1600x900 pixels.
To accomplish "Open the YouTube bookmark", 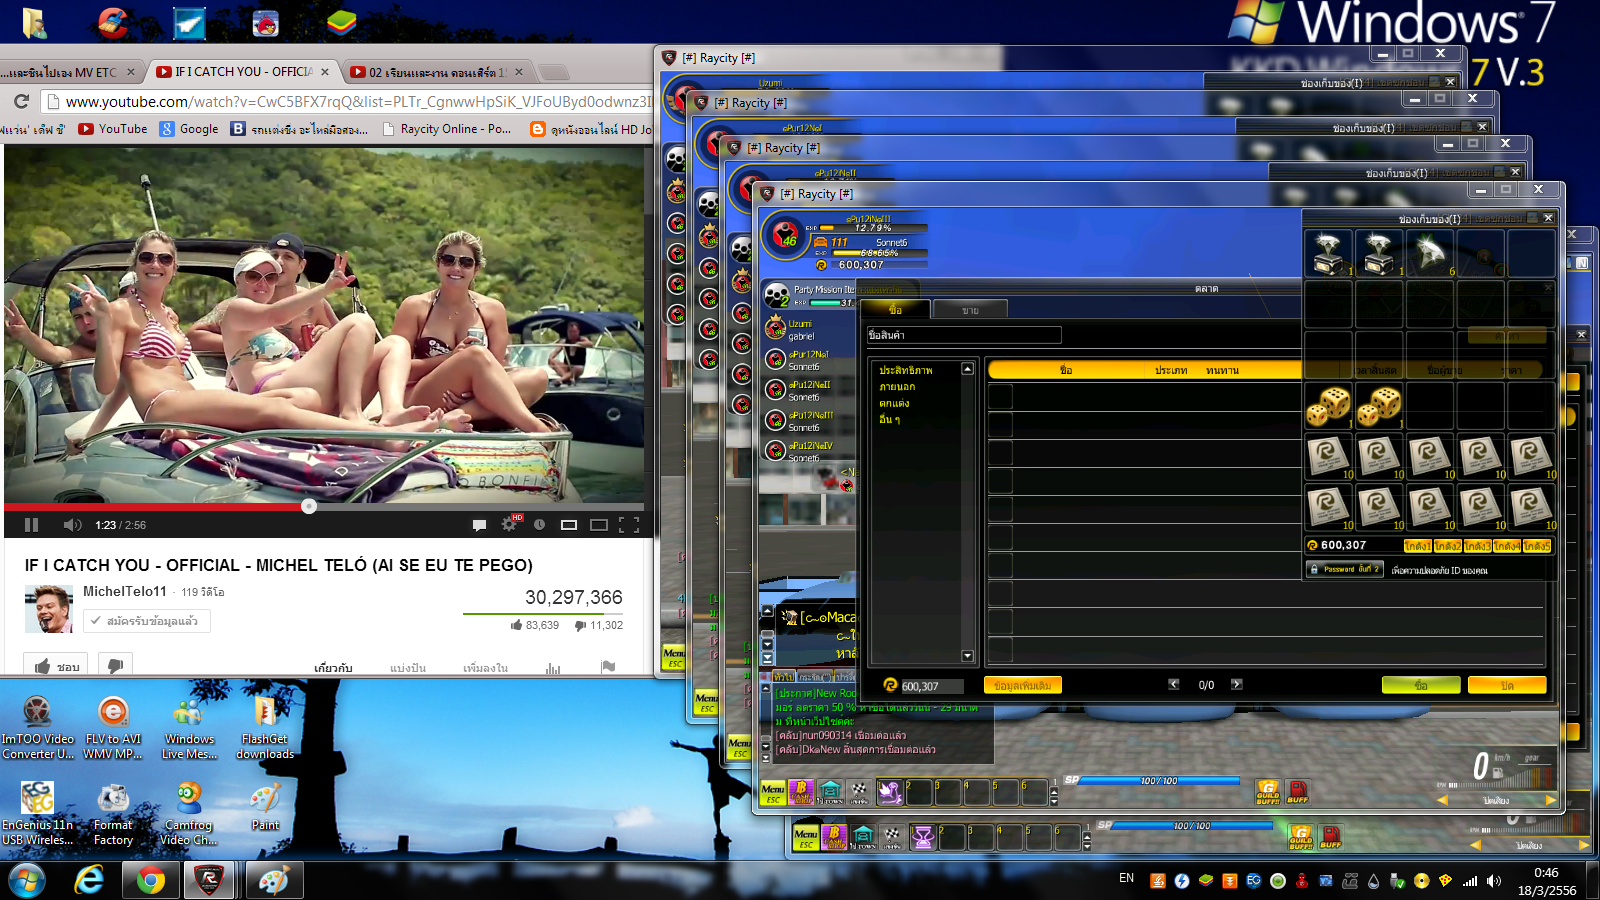I will tap(113, 129).
